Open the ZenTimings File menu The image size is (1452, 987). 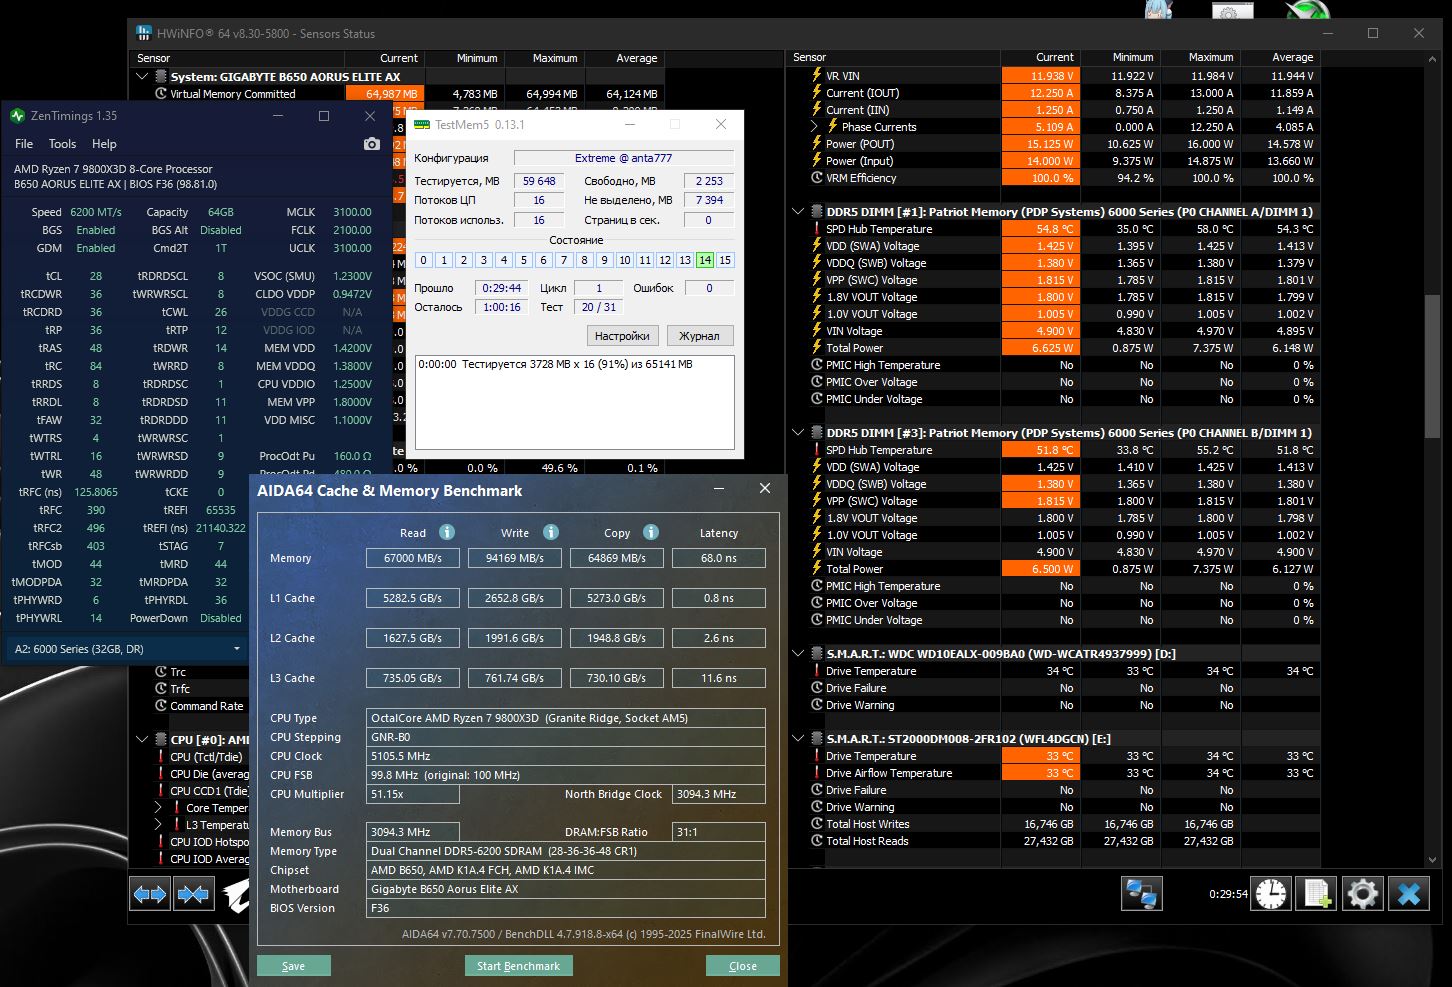click(24, 144)
